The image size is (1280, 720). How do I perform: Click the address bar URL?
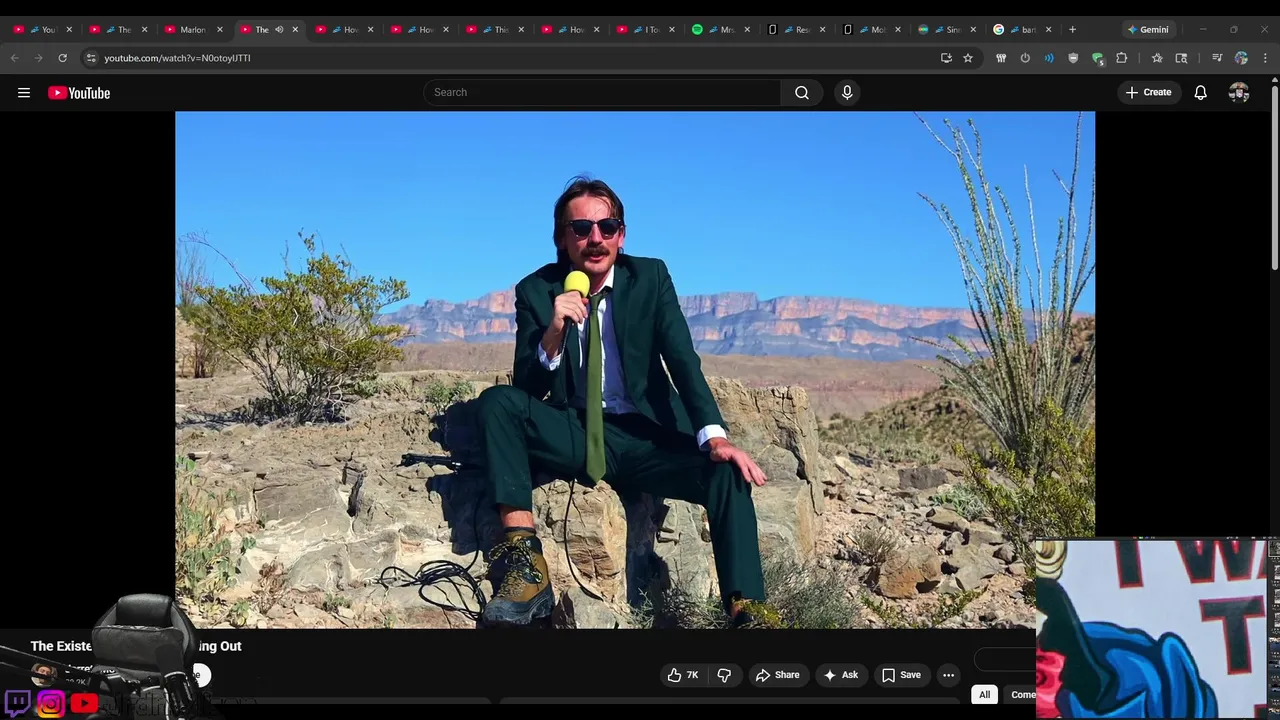click(x=177, y=58)
